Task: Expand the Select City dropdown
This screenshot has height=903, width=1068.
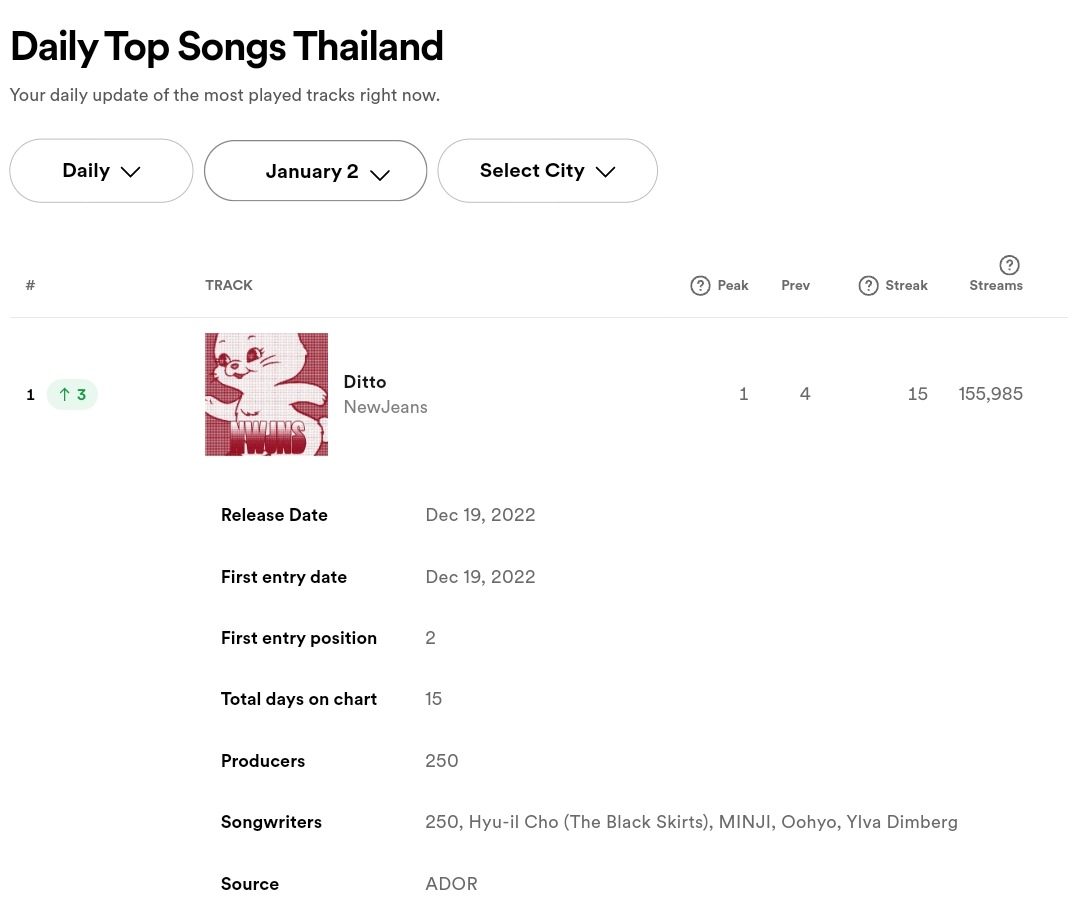Action: (x=547, y=171)
